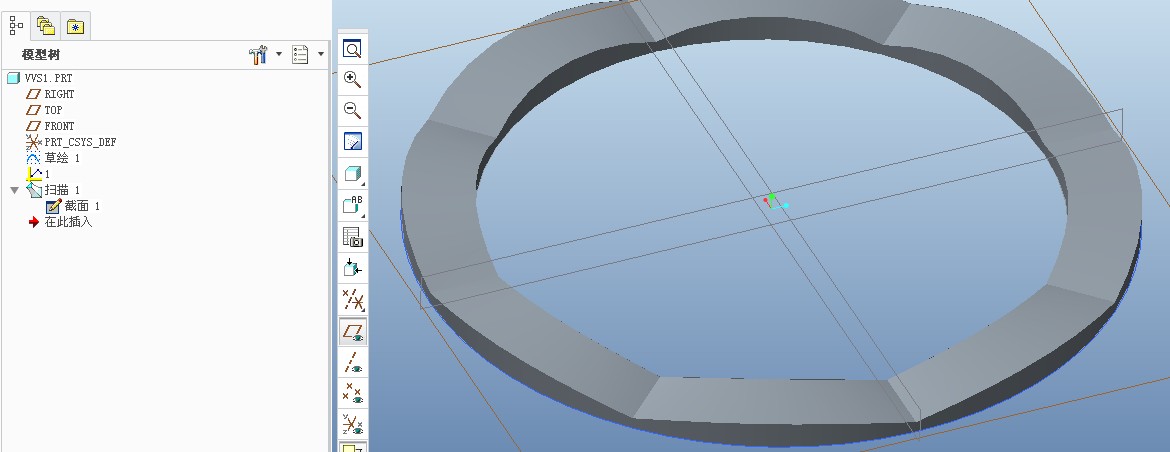
Task: Toggle datum point display
Action: (x=352, y=392)
